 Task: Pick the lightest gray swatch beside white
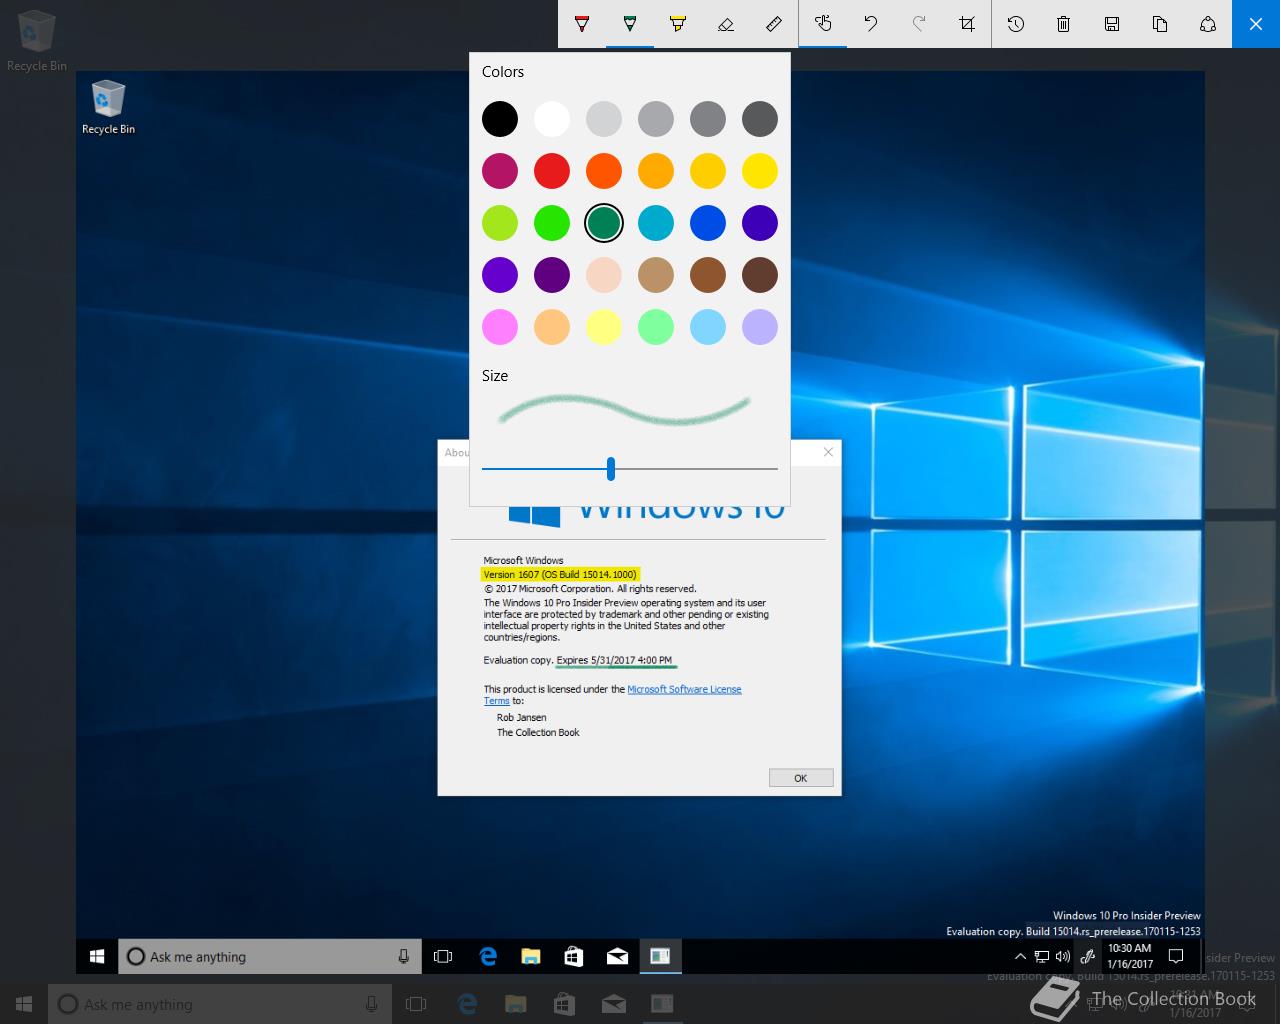coord(604,119)
